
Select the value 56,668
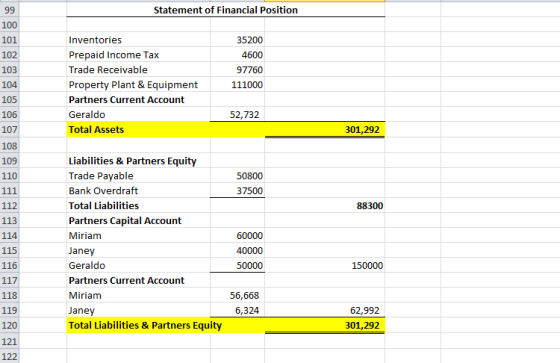(238, 295)
